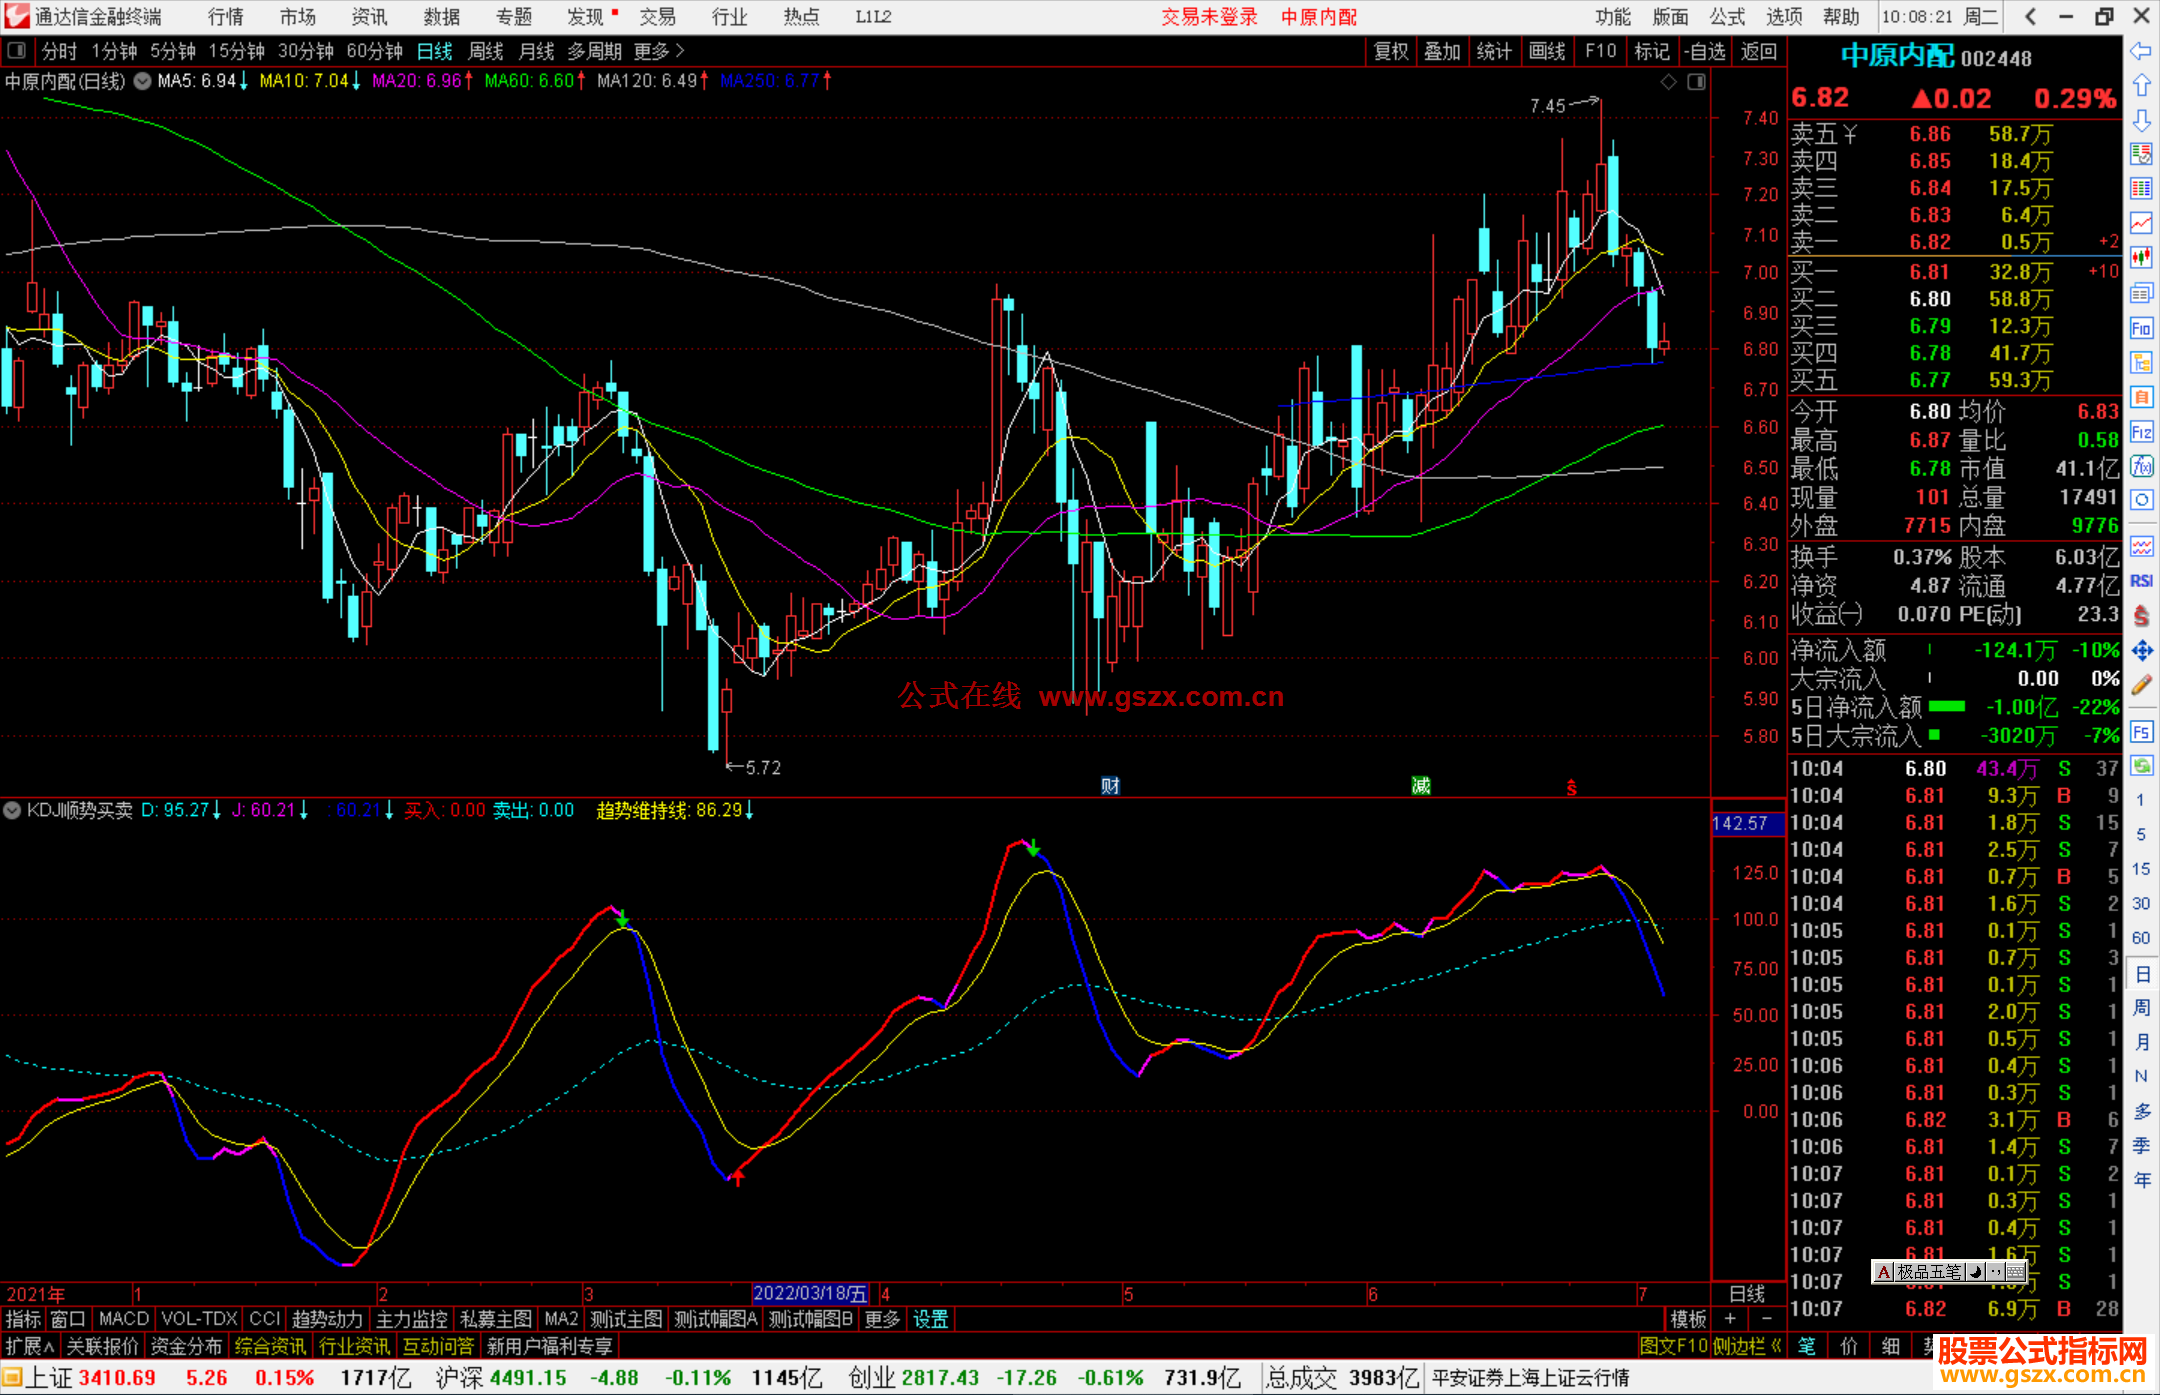The width and height of the screenshot is (2160, 1395).
Task: Open the red line trend chart icon
Action: coord(2141,223)
